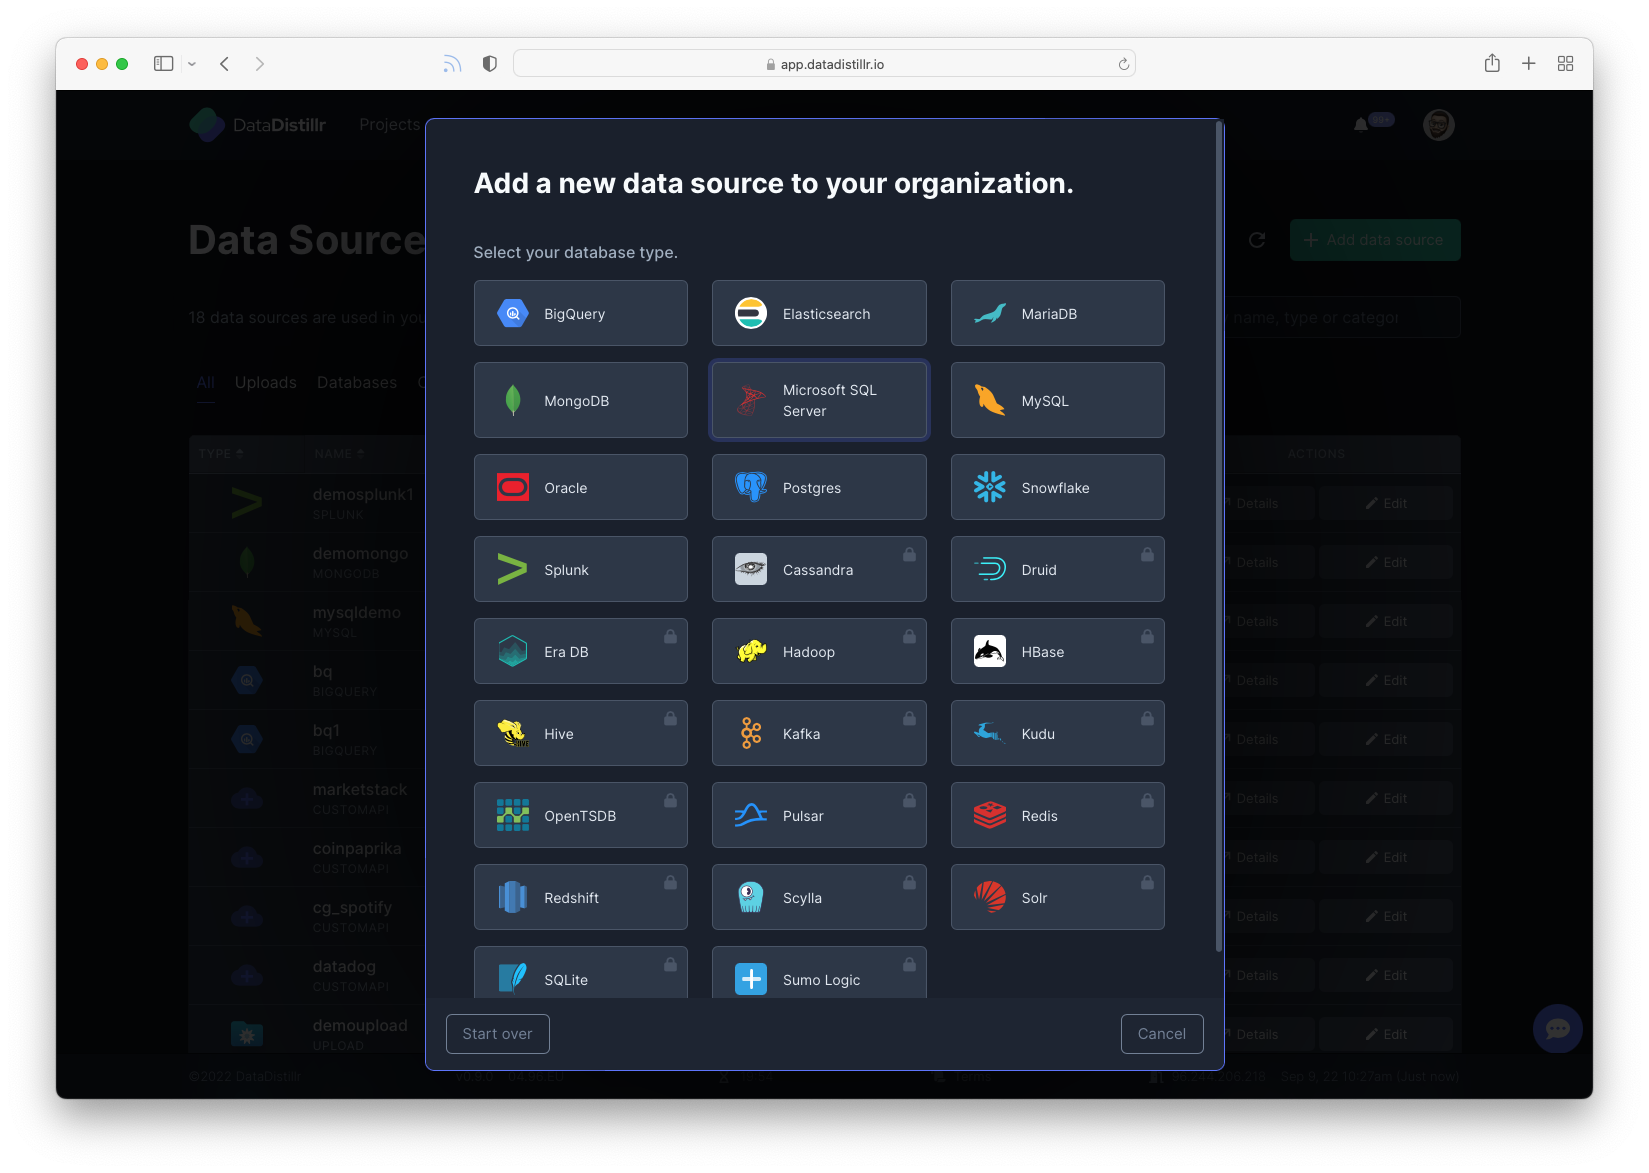
Task: Select Scylla database card
Action: [x=819, y=897]
